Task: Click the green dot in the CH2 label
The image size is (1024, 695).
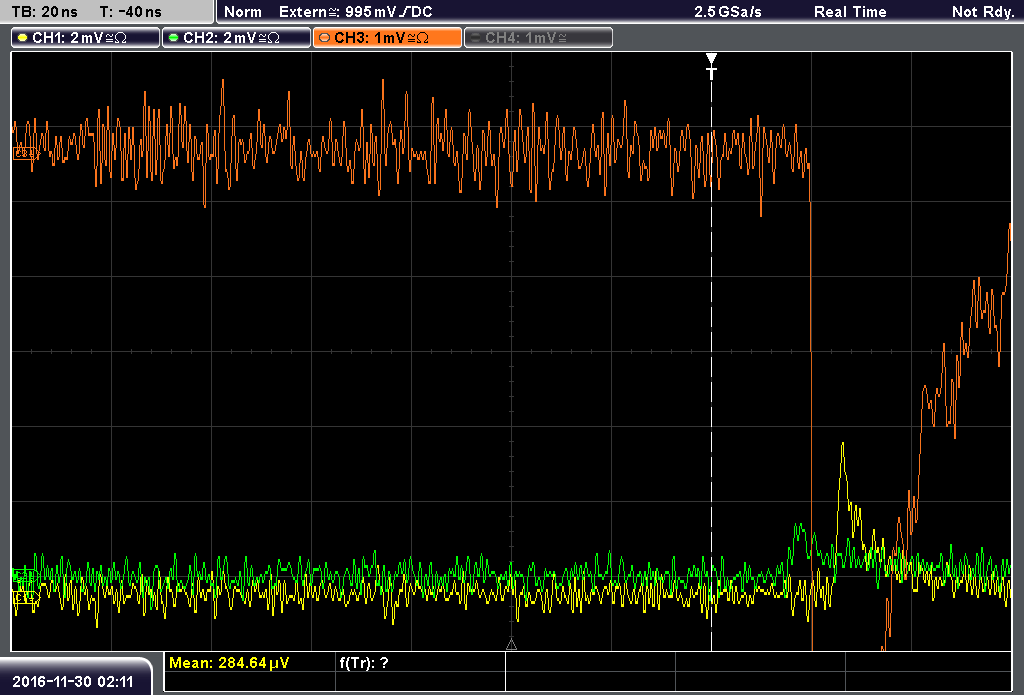Action: pyautogui.click(x=174, y=38)
